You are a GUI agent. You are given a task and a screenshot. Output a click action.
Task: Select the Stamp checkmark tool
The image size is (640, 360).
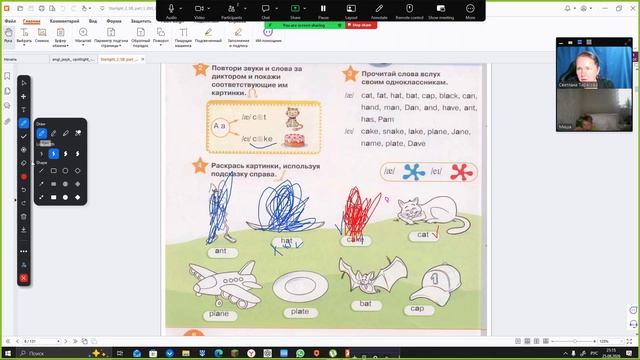[x=24, y=136]
